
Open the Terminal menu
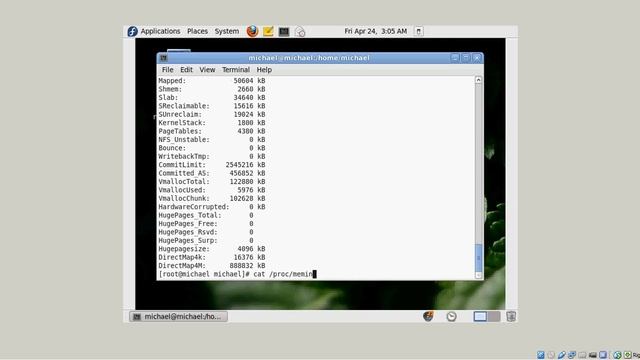[236, 70]
